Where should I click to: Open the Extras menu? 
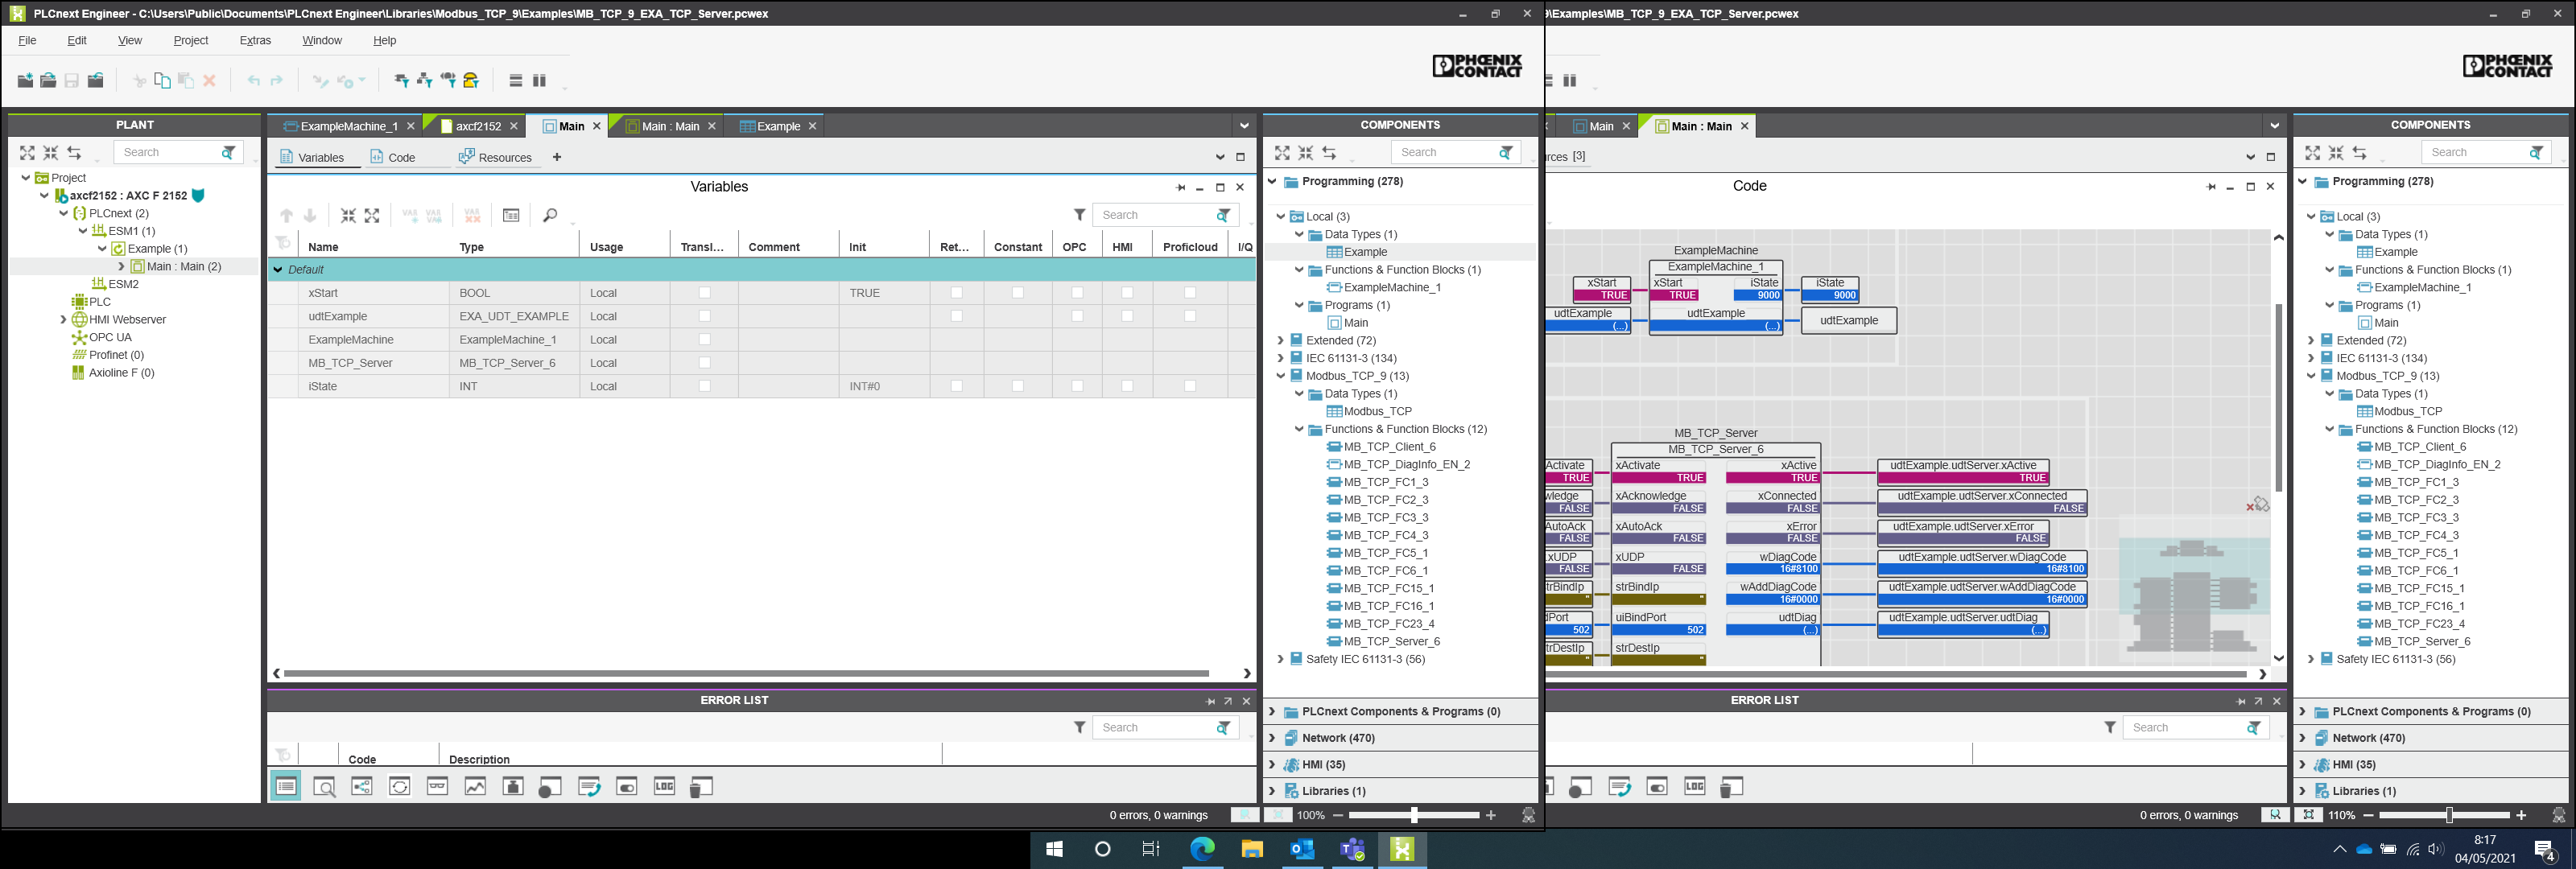coord(255,40)
